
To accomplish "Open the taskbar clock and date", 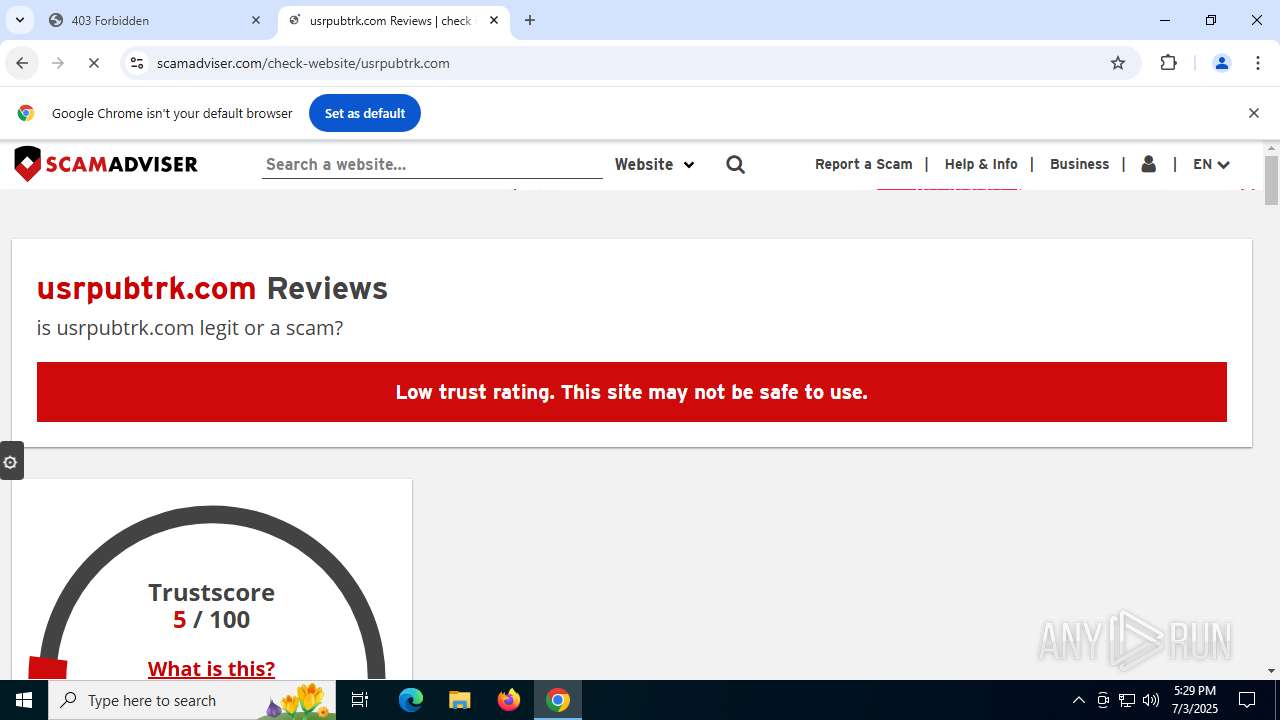I will pos(1195,700).
